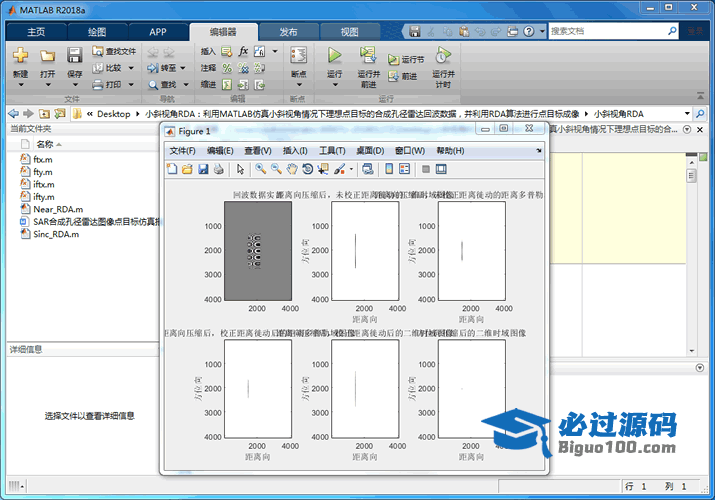Click the Desktop segment in the path bar

[114, 114]
